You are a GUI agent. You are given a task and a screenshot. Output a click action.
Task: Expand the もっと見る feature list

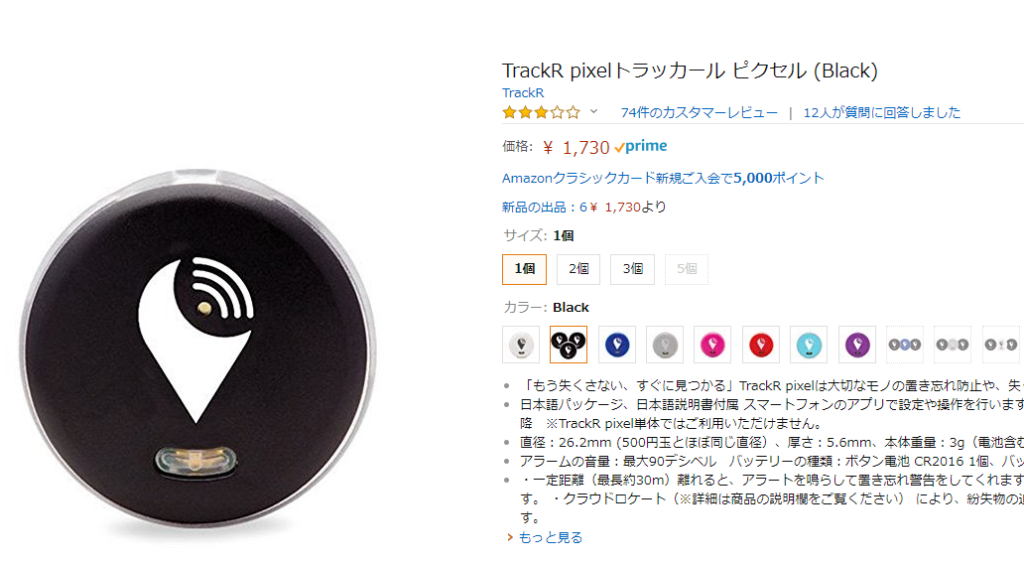tap(545, 537)
